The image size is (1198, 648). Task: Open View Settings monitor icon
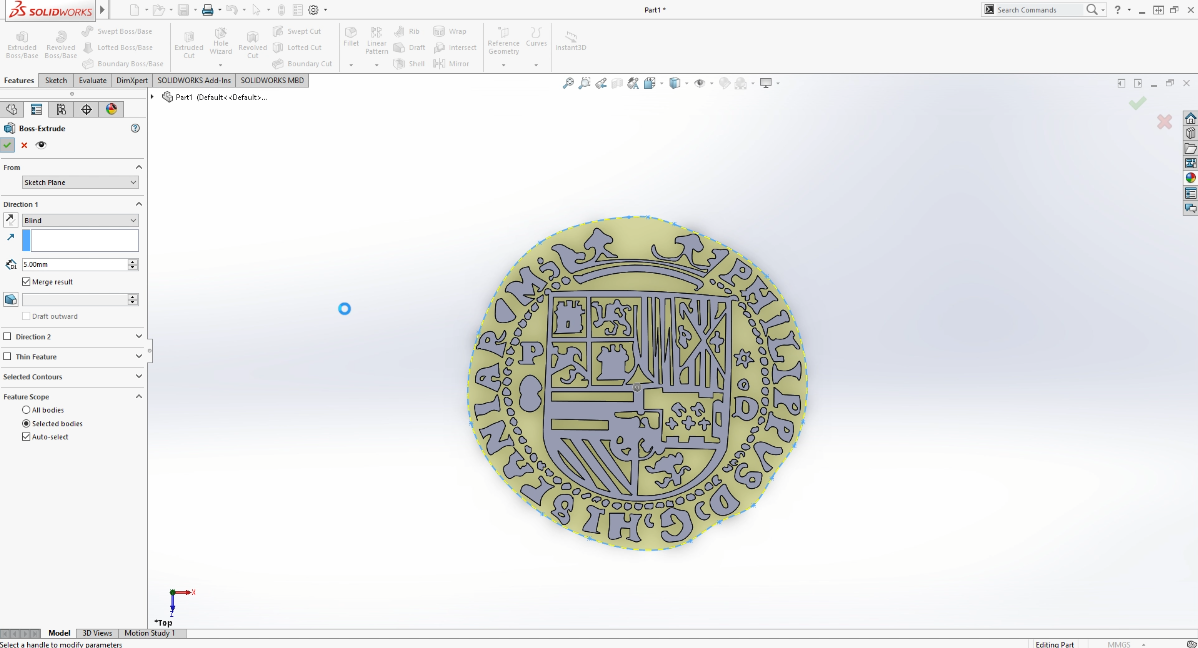point(766,83)
